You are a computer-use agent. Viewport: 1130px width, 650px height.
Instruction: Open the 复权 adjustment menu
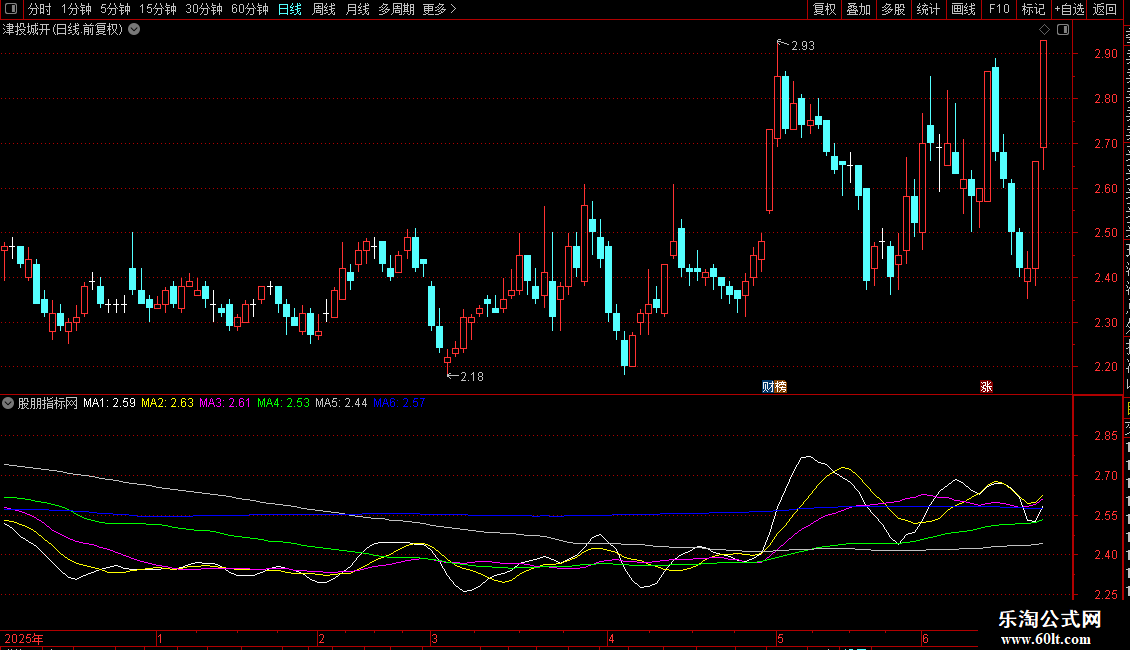point(824,9)
